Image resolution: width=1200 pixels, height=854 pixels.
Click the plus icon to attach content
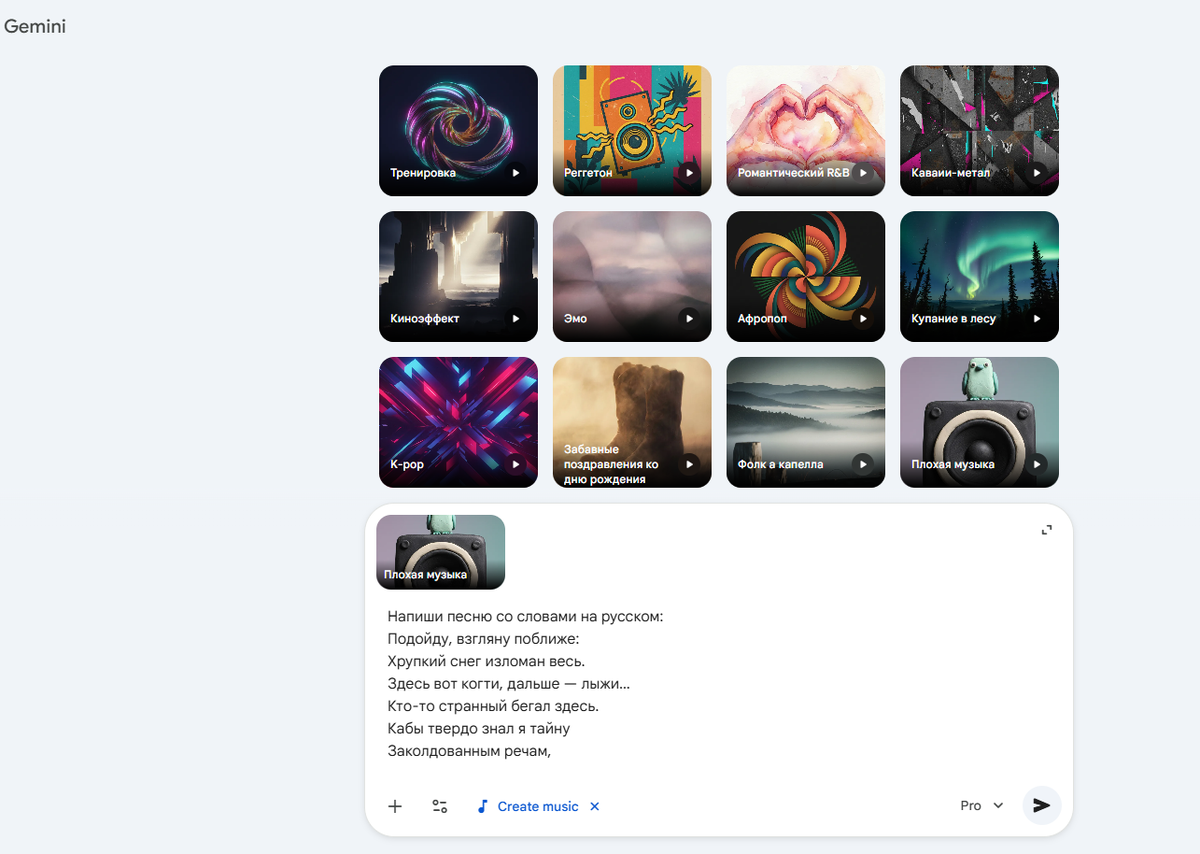394,806
